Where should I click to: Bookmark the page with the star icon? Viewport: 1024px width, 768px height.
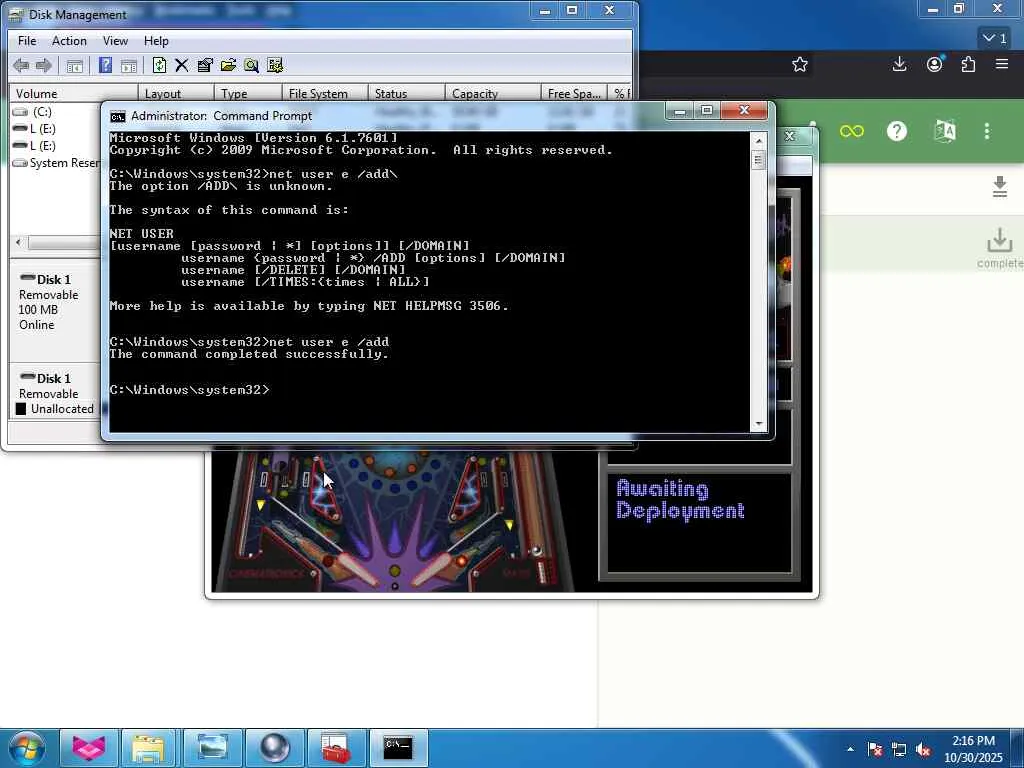pos(800,65)
